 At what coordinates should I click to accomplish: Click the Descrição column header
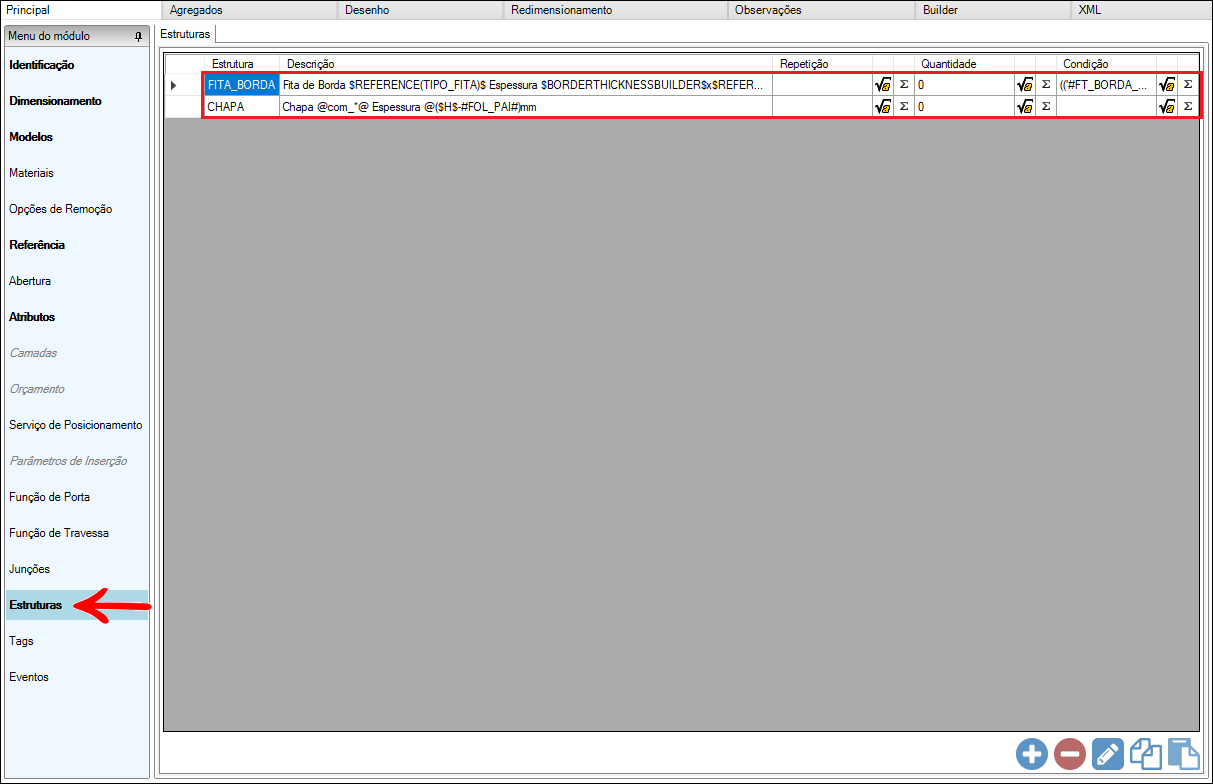tap(526, 64)
